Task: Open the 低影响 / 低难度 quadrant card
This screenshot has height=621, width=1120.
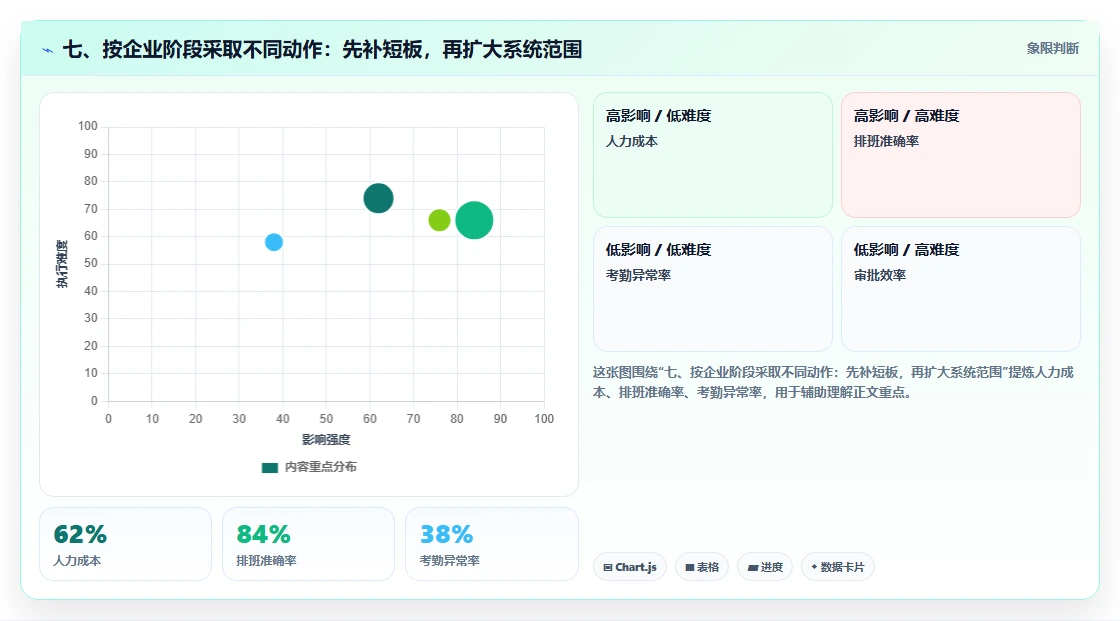Action: [x=713, y=289]
